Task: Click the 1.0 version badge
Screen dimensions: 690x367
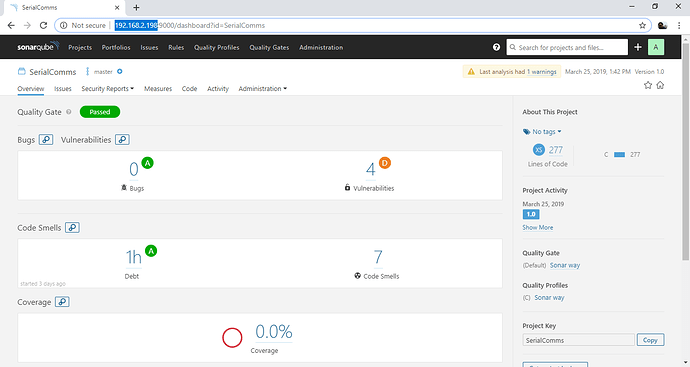Action: [531, 214]
